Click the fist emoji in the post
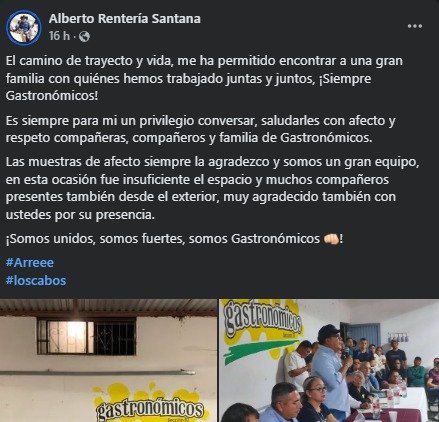The width and height of the screenshot is (439, 422). click(331, 239)
